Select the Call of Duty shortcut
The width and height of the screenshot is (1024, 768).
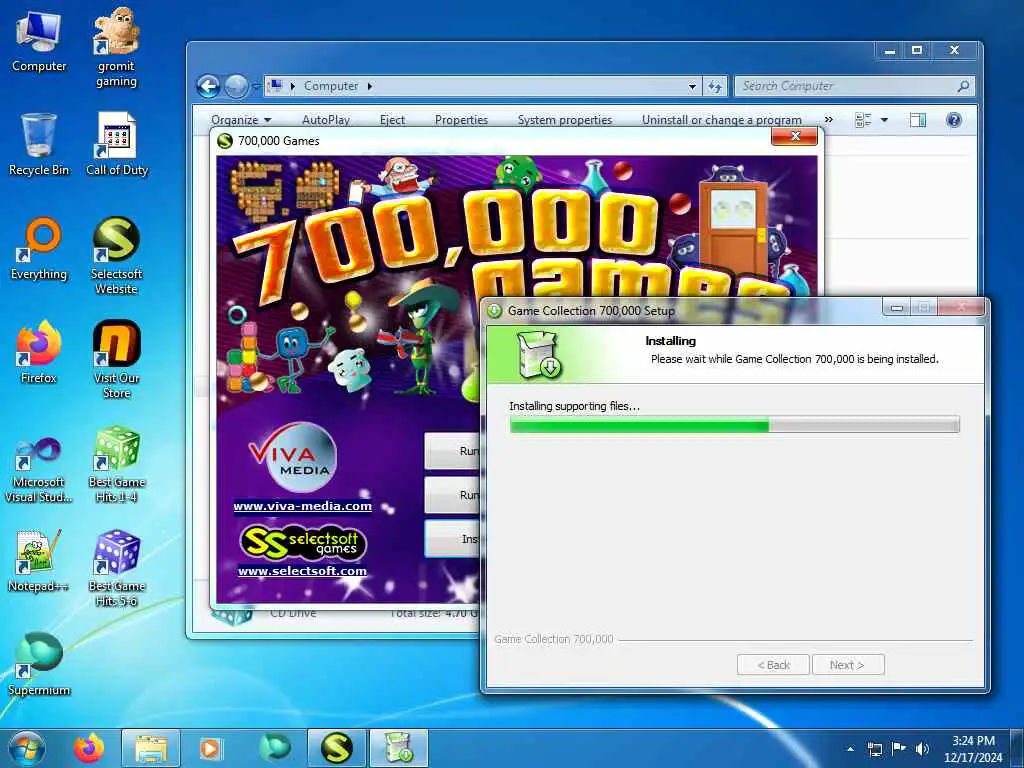click(117, 145)
